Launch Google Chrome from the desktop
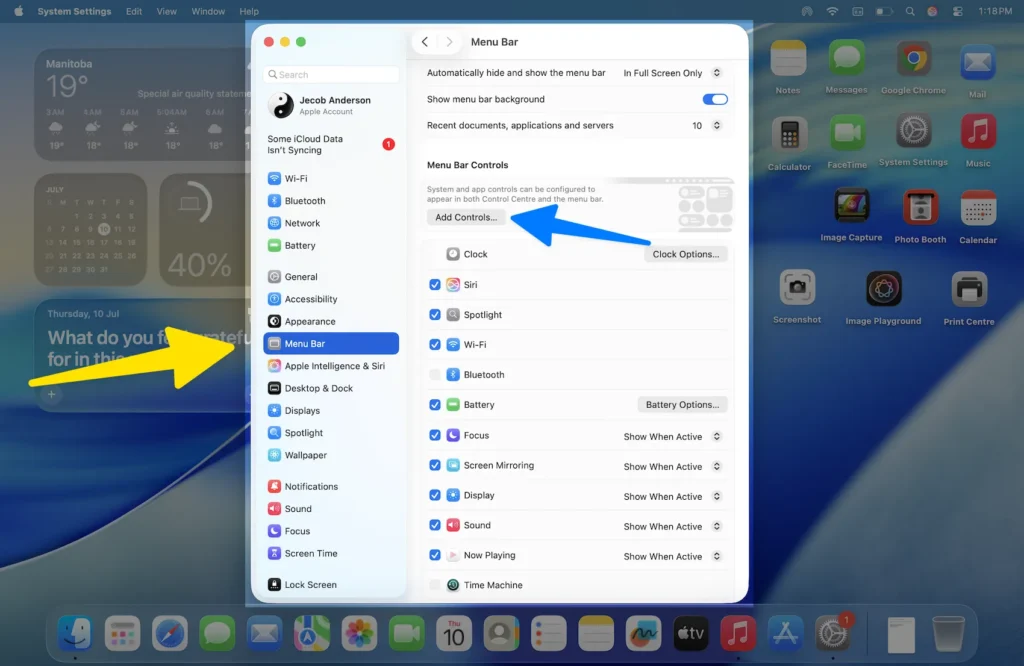 [x=912, y=60]
